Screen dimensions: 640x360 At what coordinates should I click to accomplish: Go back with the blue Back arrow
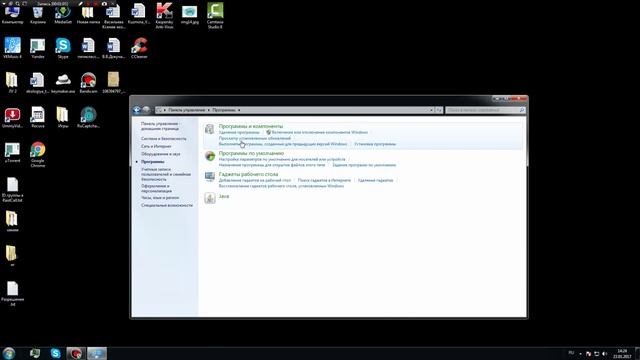(137, 110)
